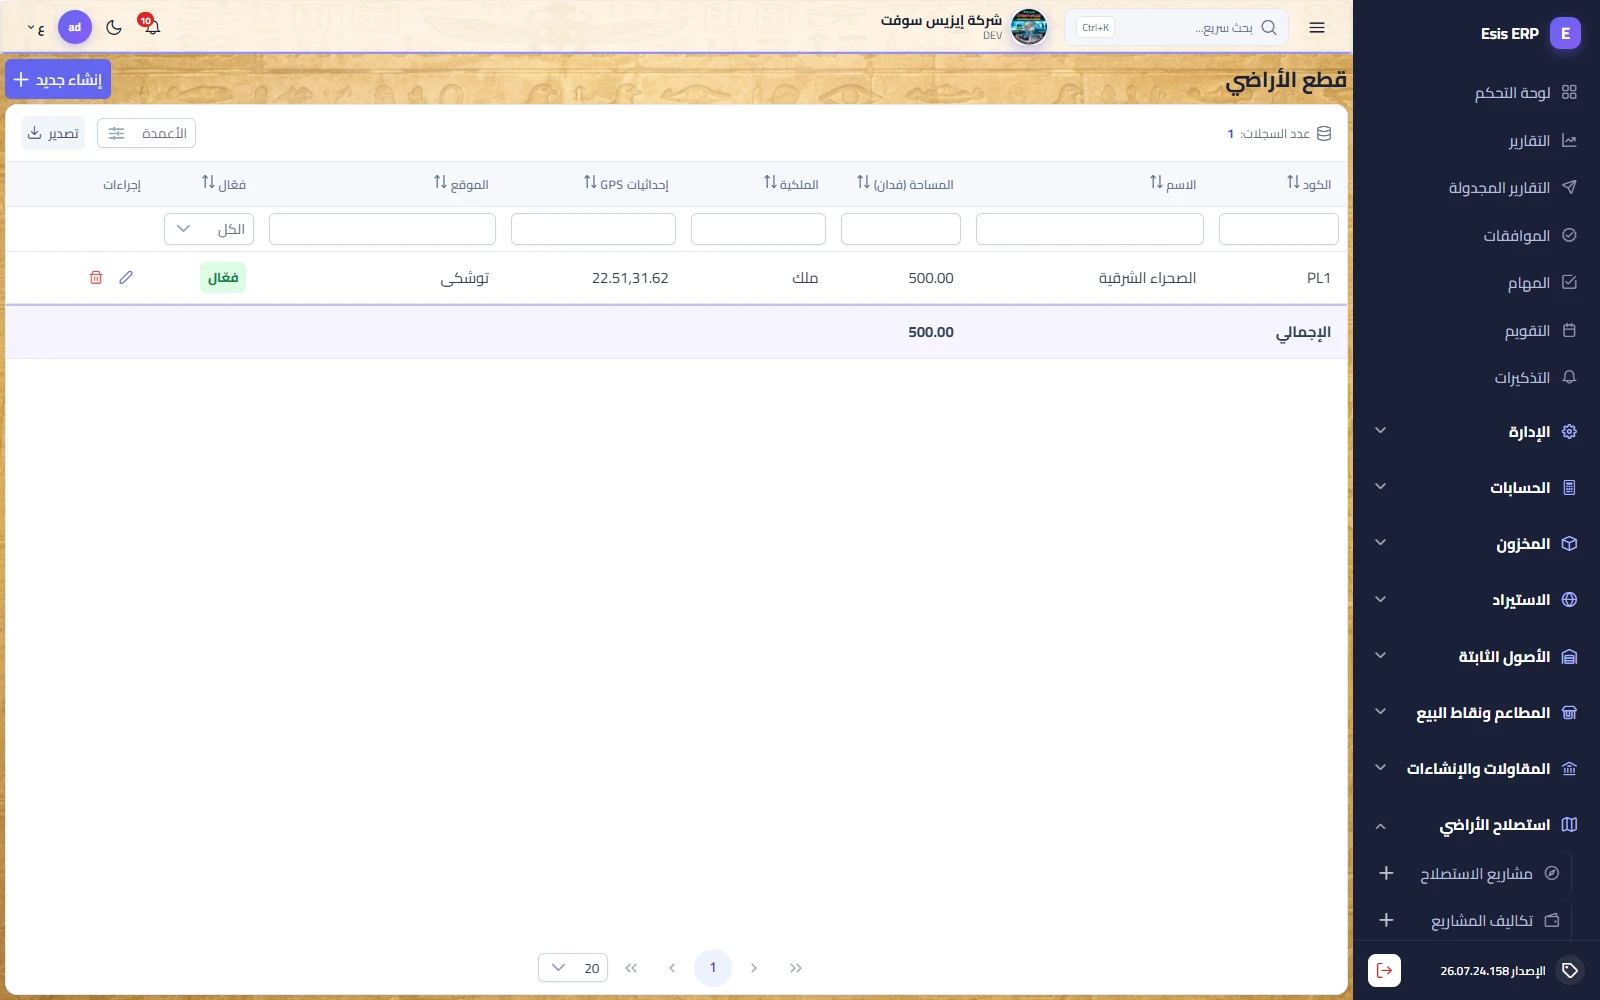The image size is (1600, 1000).
Task: Expand المطاعم ونقاط البيع section
Action: [x=1476, y=713]
